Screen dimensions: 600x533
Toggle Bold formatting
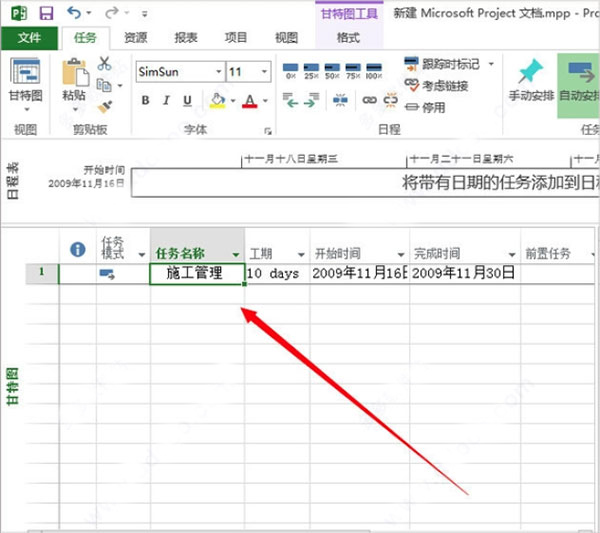point(145,100)
